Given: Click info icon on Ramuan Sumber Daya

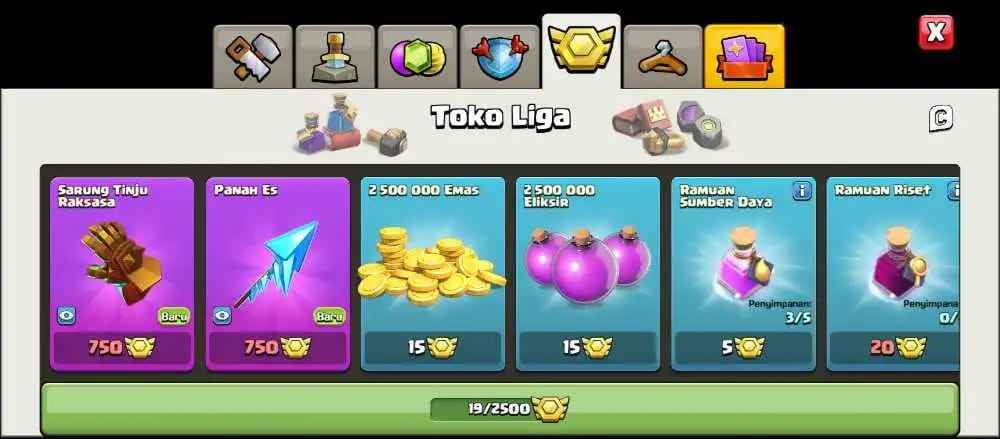Looking at the screenshot, I should [802, 190].
